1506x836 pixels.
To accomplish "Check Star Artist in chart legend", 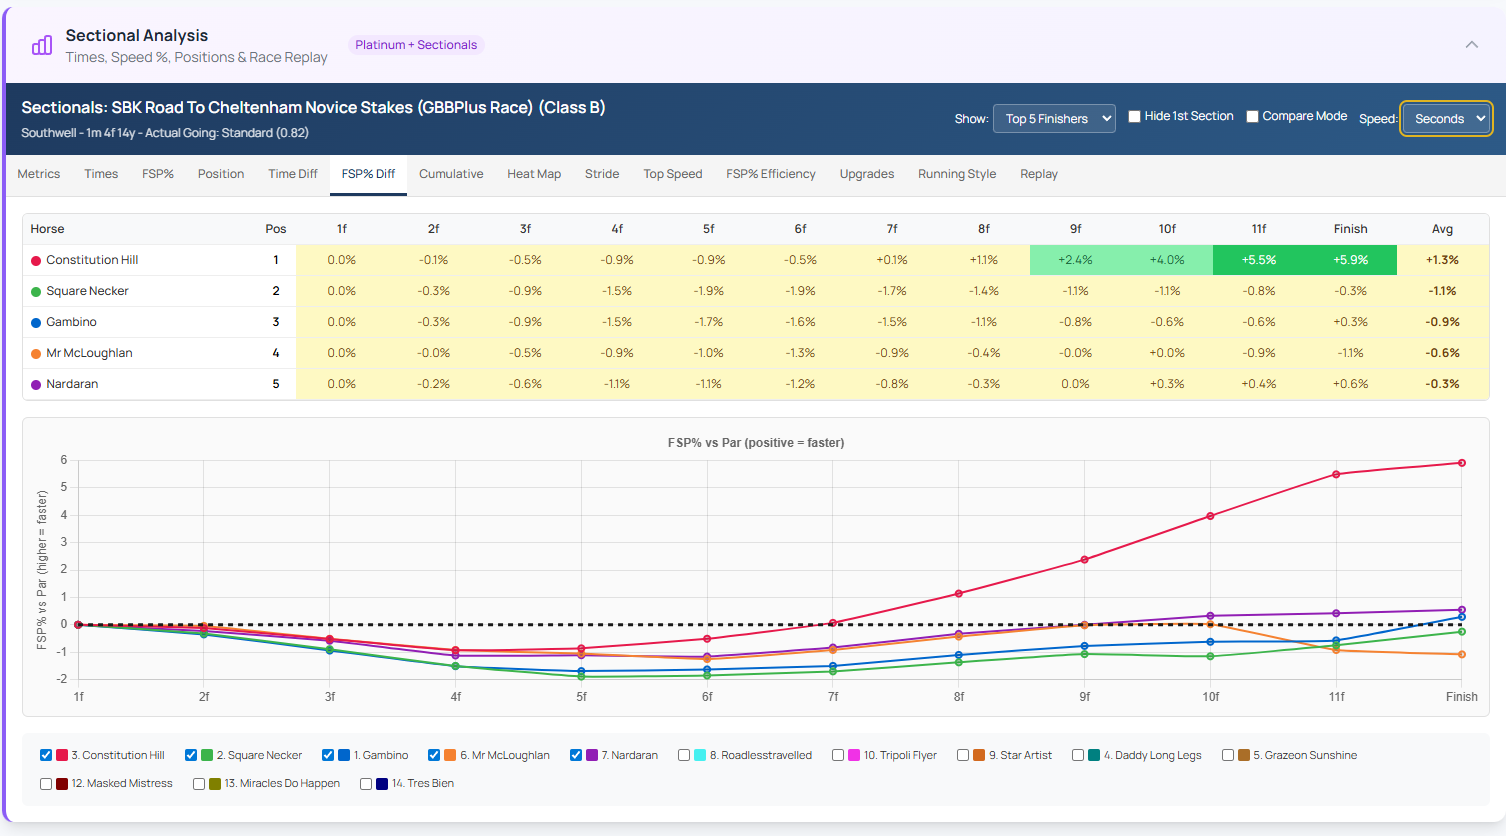I will point(963,755).
